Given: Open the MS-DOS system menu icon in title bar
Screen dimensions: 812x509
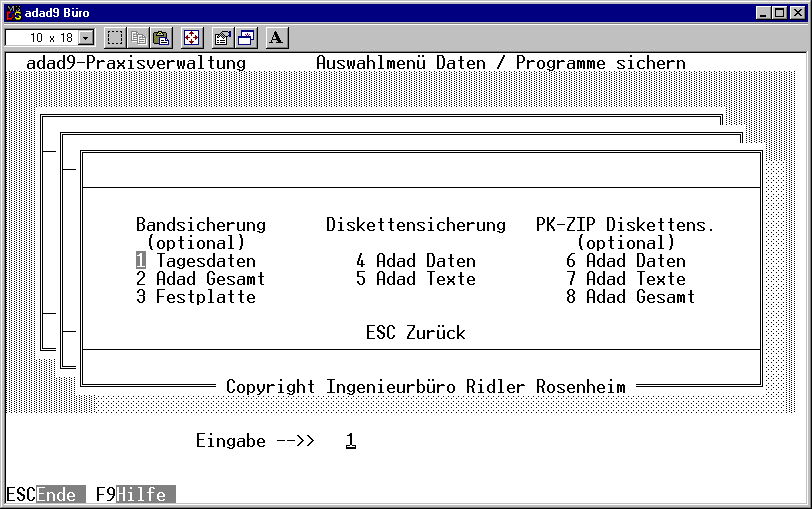Looking at the screenshot, I should coord(14,12).
